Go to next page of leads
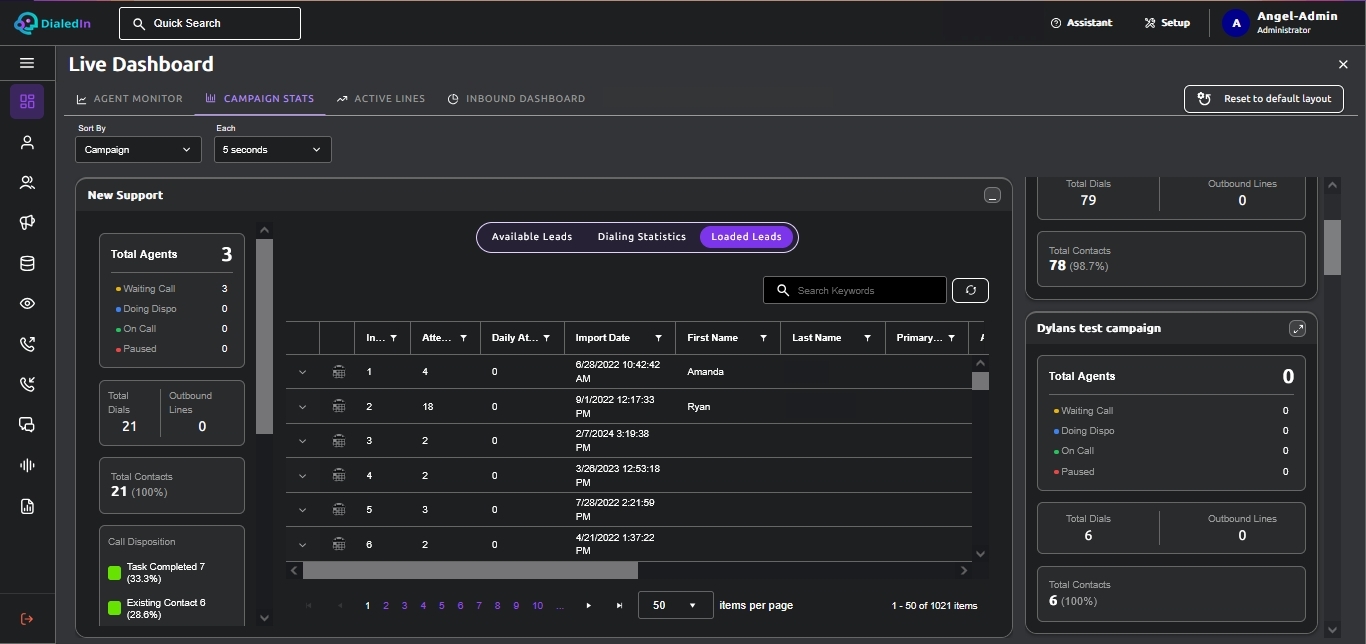 pos(589,606)
